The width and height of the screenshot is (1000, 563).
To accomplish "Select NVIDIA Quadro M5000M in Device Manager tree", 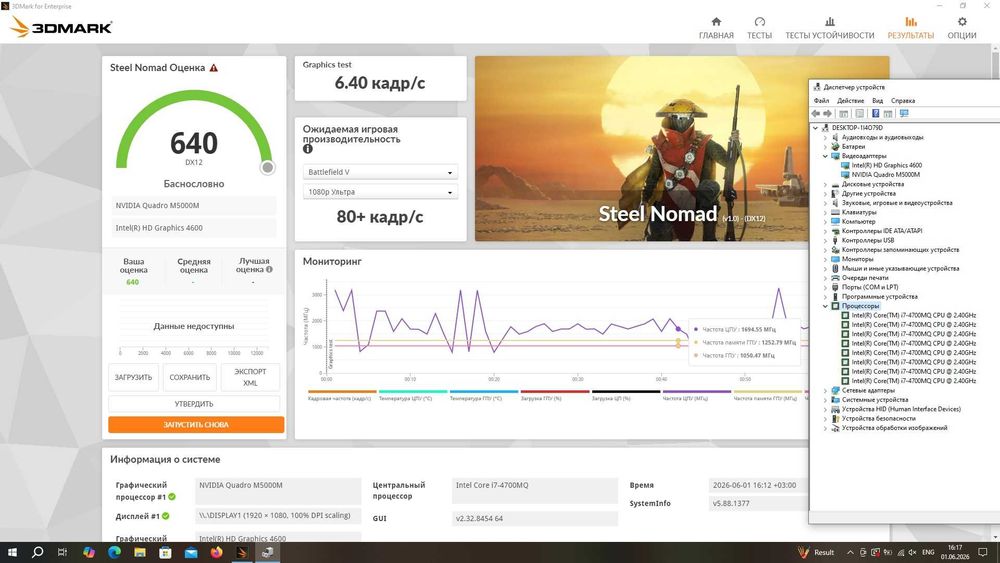I will click(886, 175).
